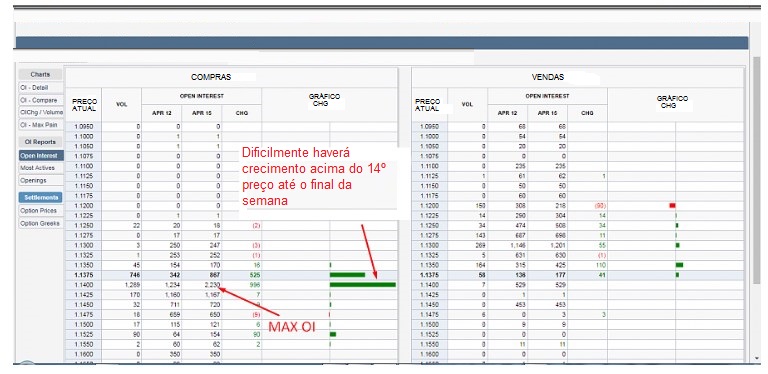Image resolution: width=768 pixels, height=374 pixels.
Task: Click the APR 12 header in Compras
Action: [162, 113]
